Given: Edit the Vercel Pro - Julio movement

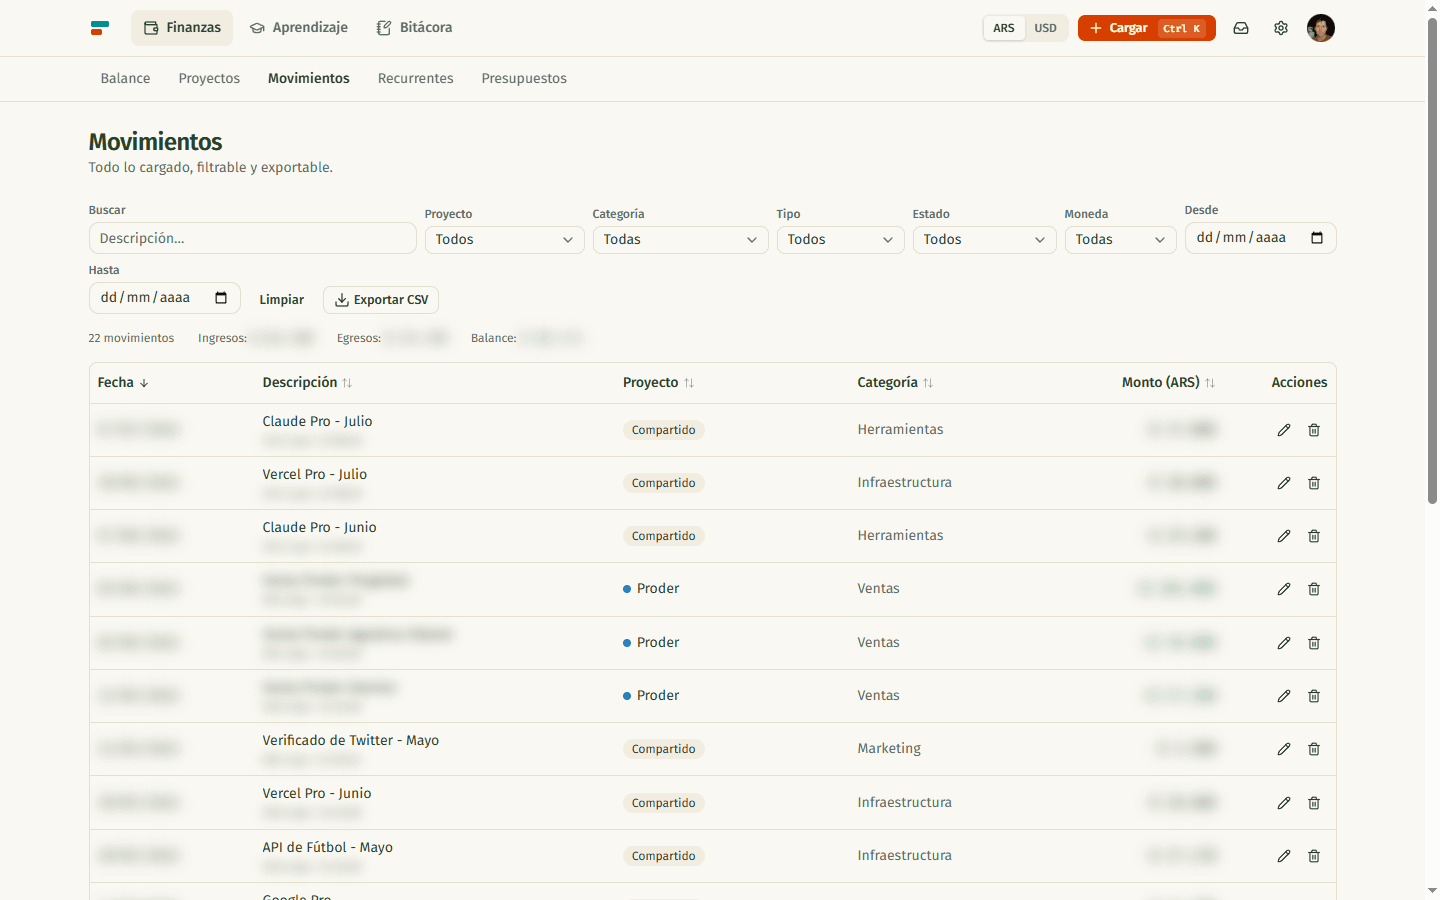Looking at the screenshot, I should [x=1284, y=483].
